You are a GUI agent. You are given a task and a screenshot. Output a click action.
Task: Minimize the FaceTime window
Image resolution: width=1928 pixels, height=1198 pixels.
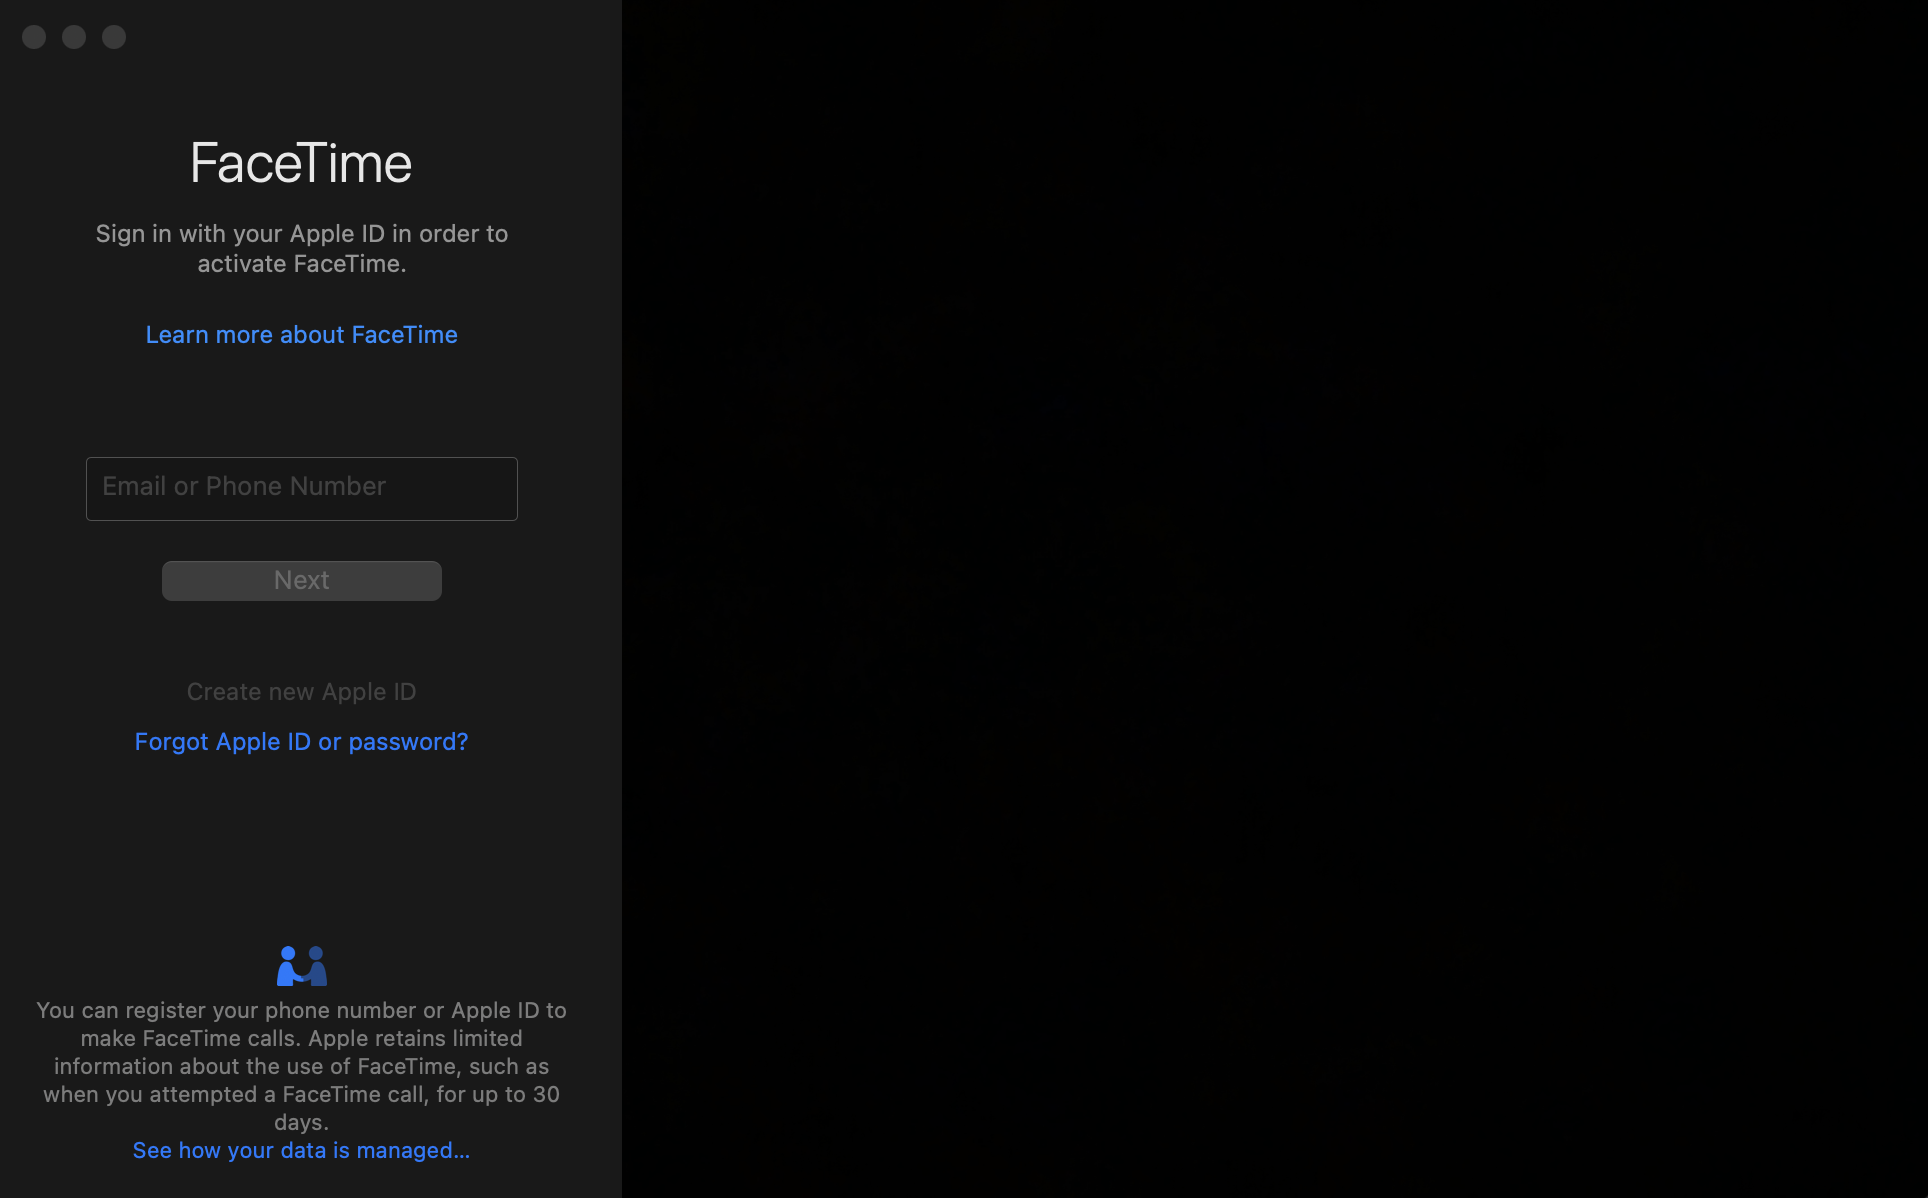[74, 37]
